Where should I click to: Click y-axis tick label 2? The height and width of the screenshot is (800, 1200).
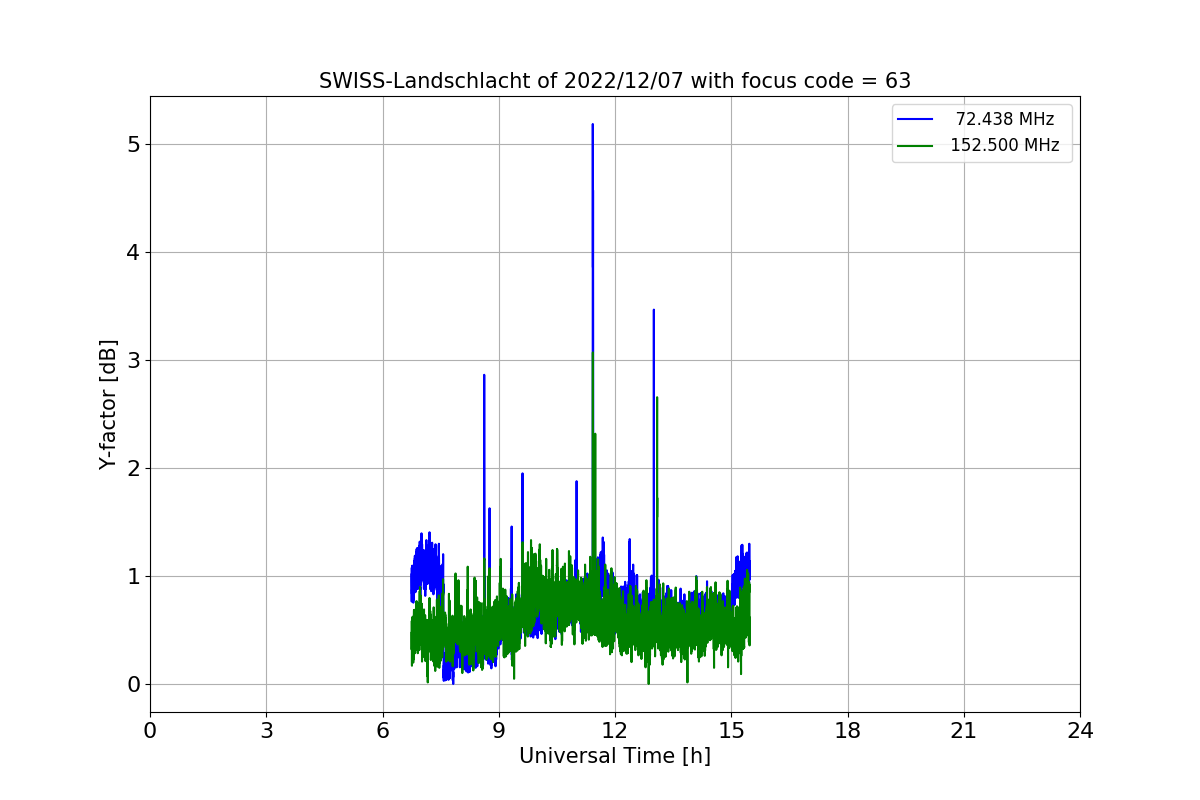coord(133,468)
